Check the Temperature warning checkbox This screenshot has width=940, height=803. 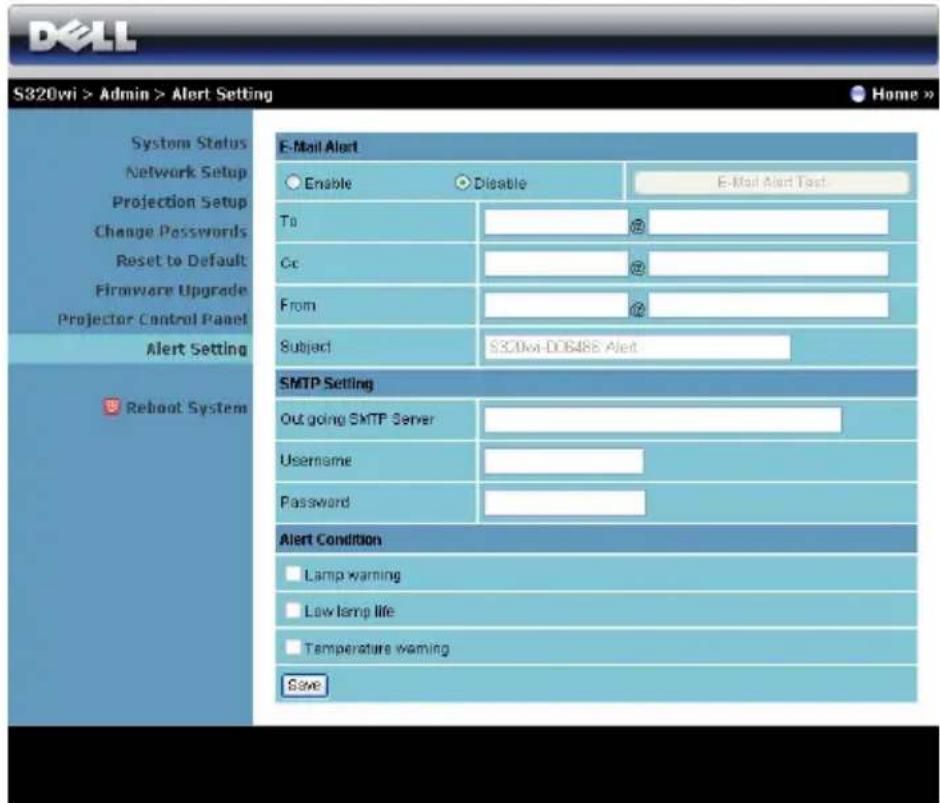293,647
